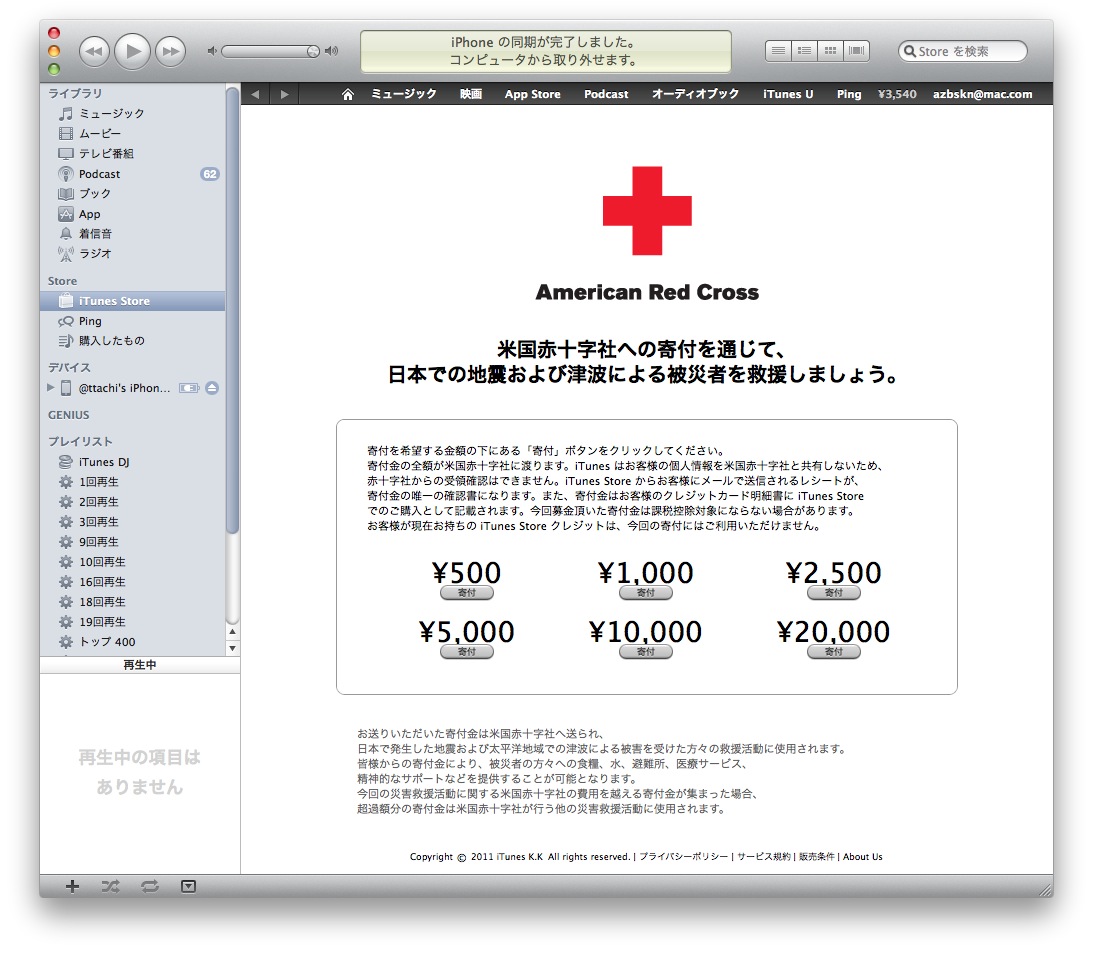
Task: Click the rewind previous track button
Action: 93,51
